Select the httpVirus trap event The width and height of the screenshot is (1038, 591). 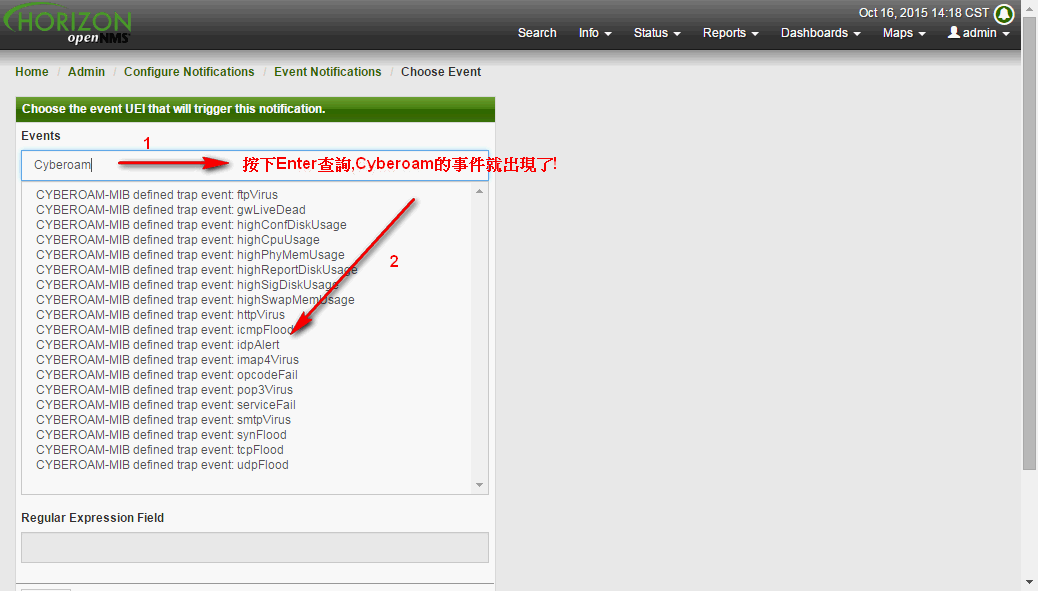tap(160, 315)
